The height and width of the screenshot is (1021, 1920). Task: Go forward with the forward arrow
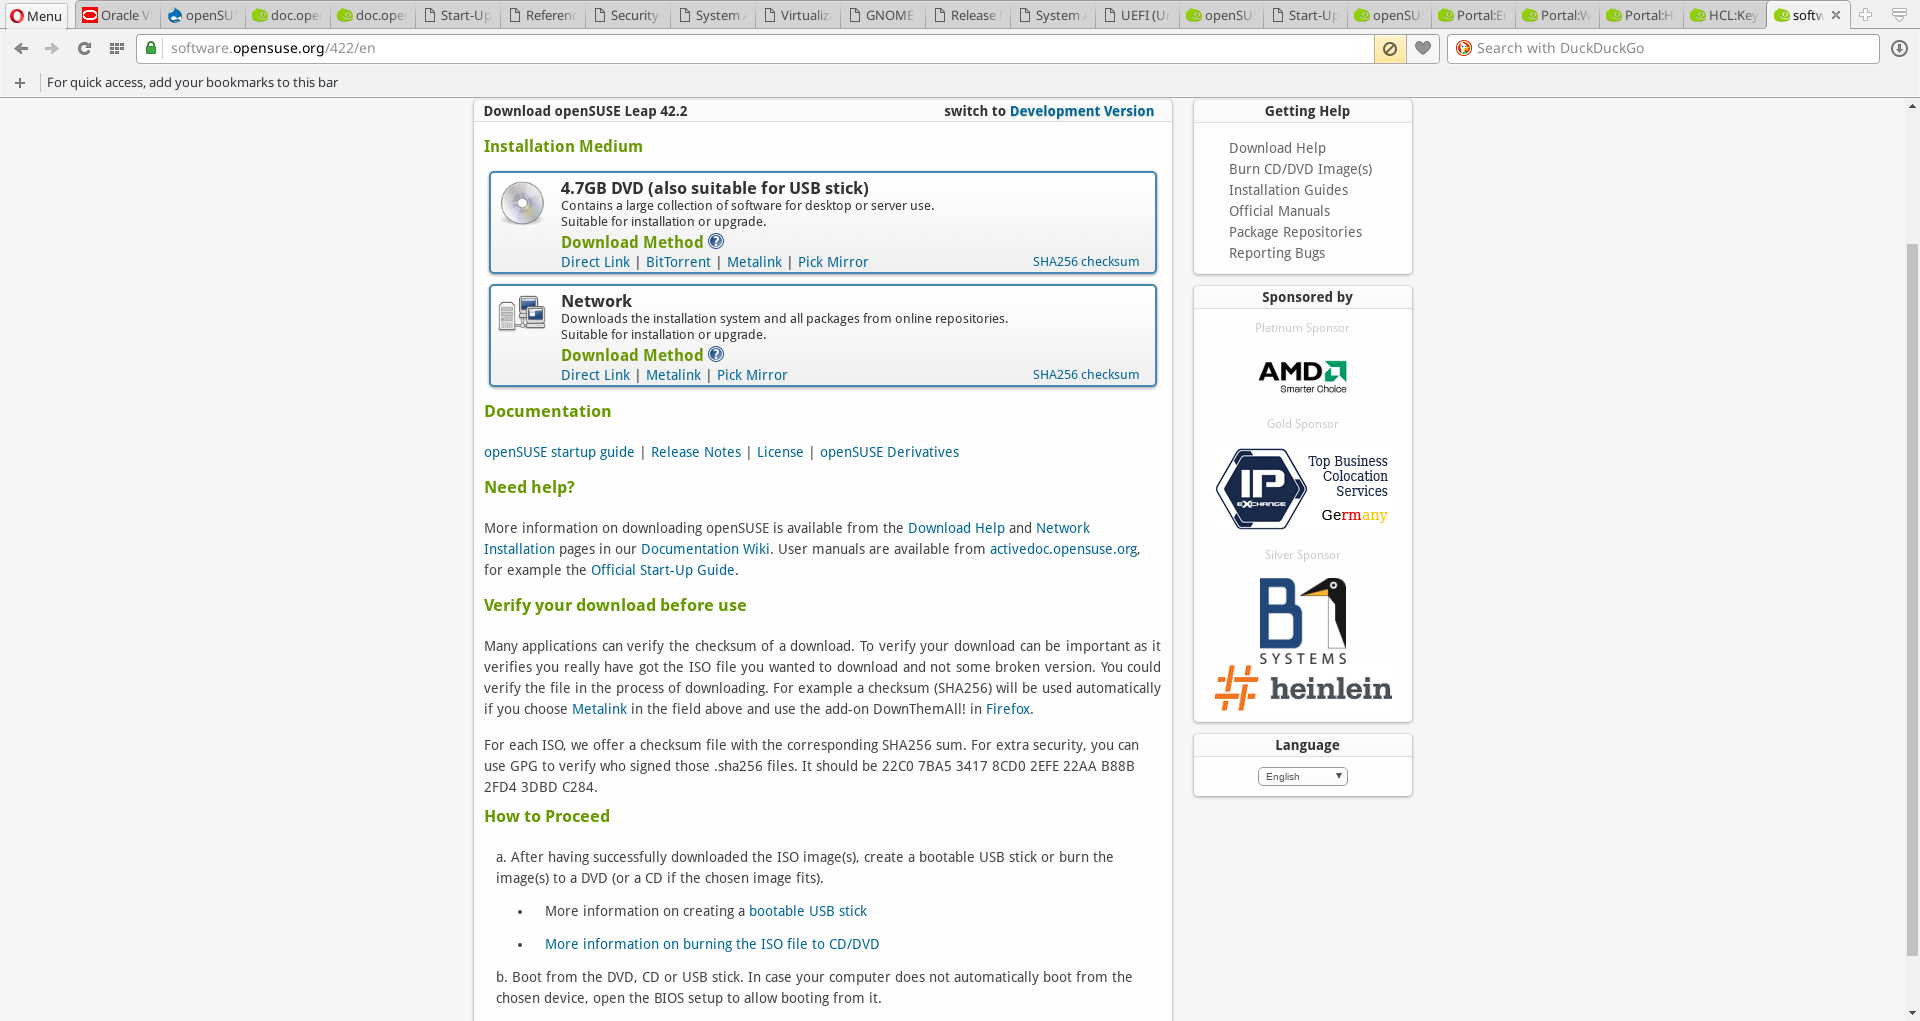pos(52,48)
